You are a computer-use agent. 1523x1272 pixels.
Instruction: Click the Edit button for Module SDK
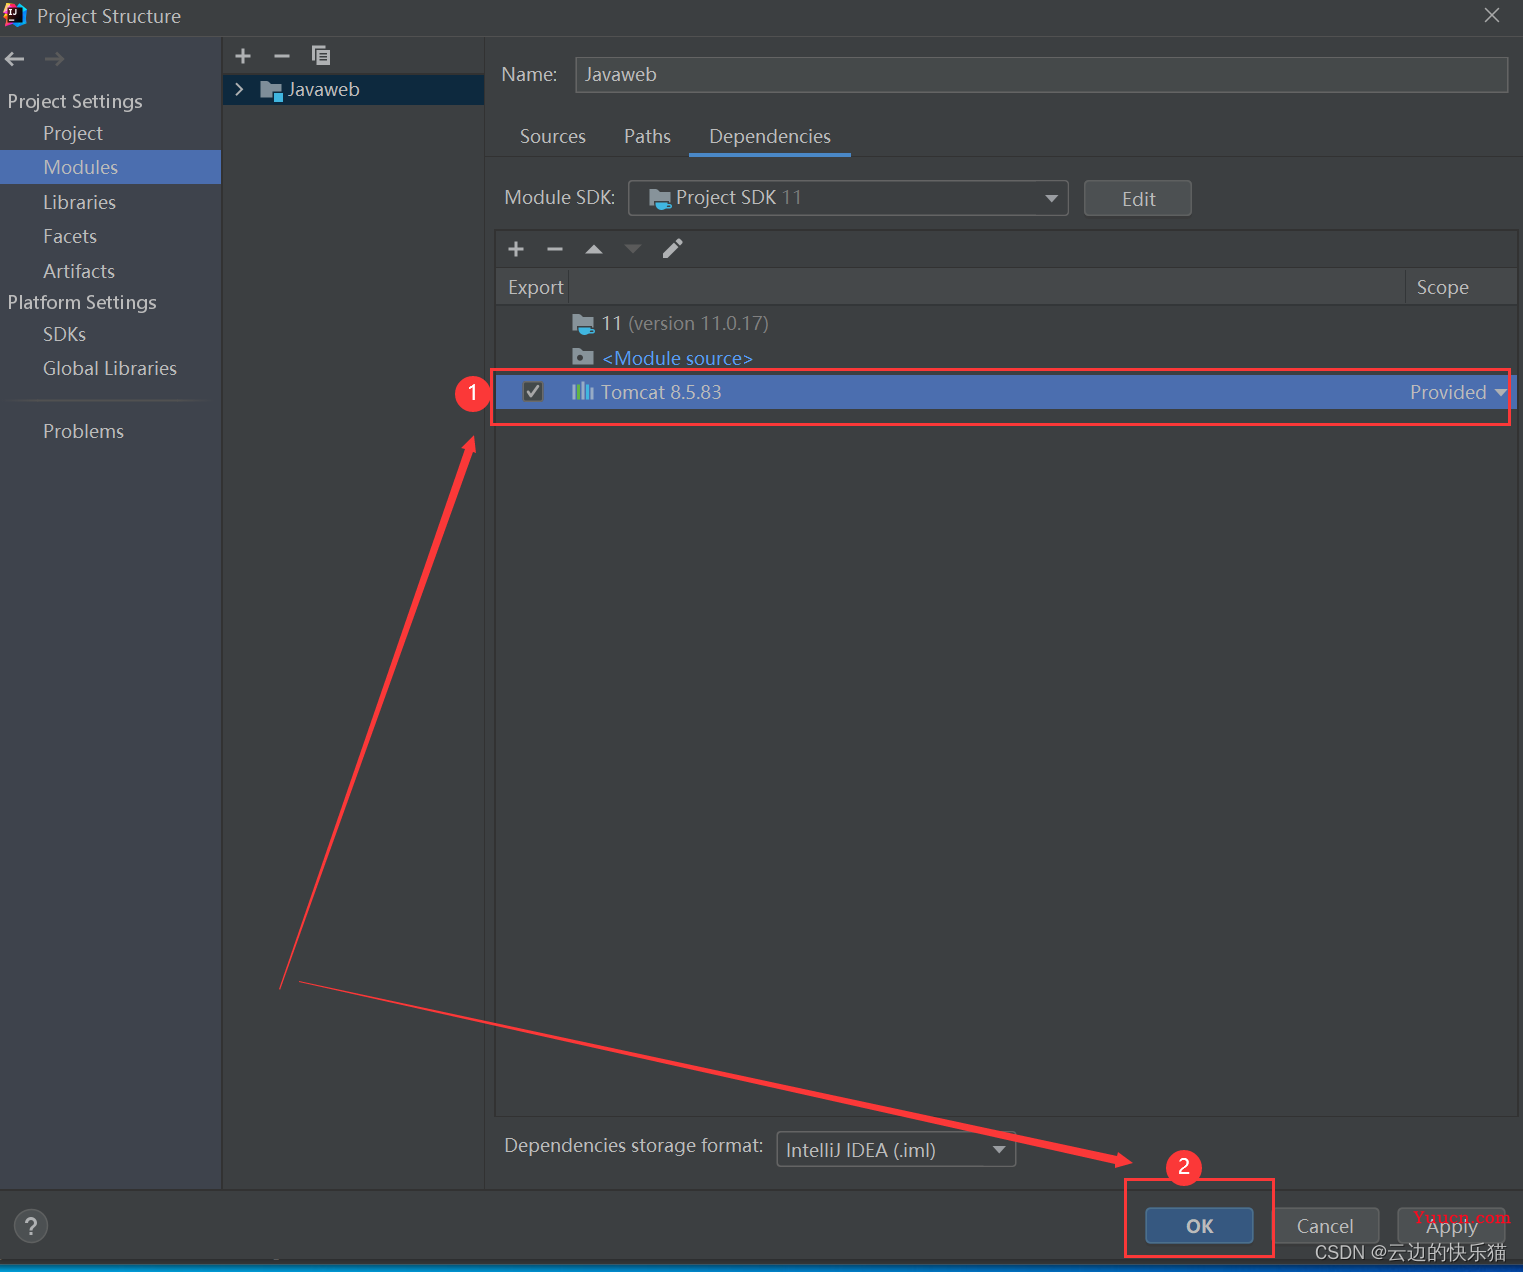tap(1138, 198)
